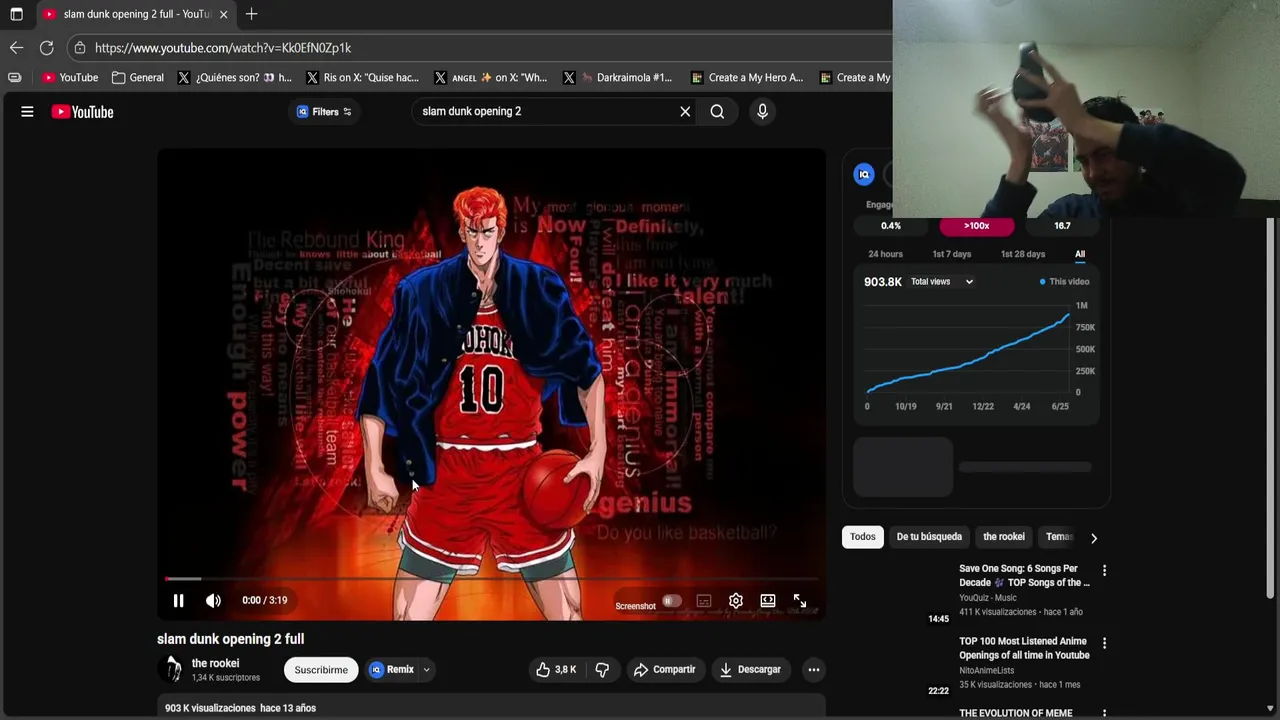This screenshot has height=720, width=1280.
Task: Click the browser address bar URL
Action: click(223, 48)
